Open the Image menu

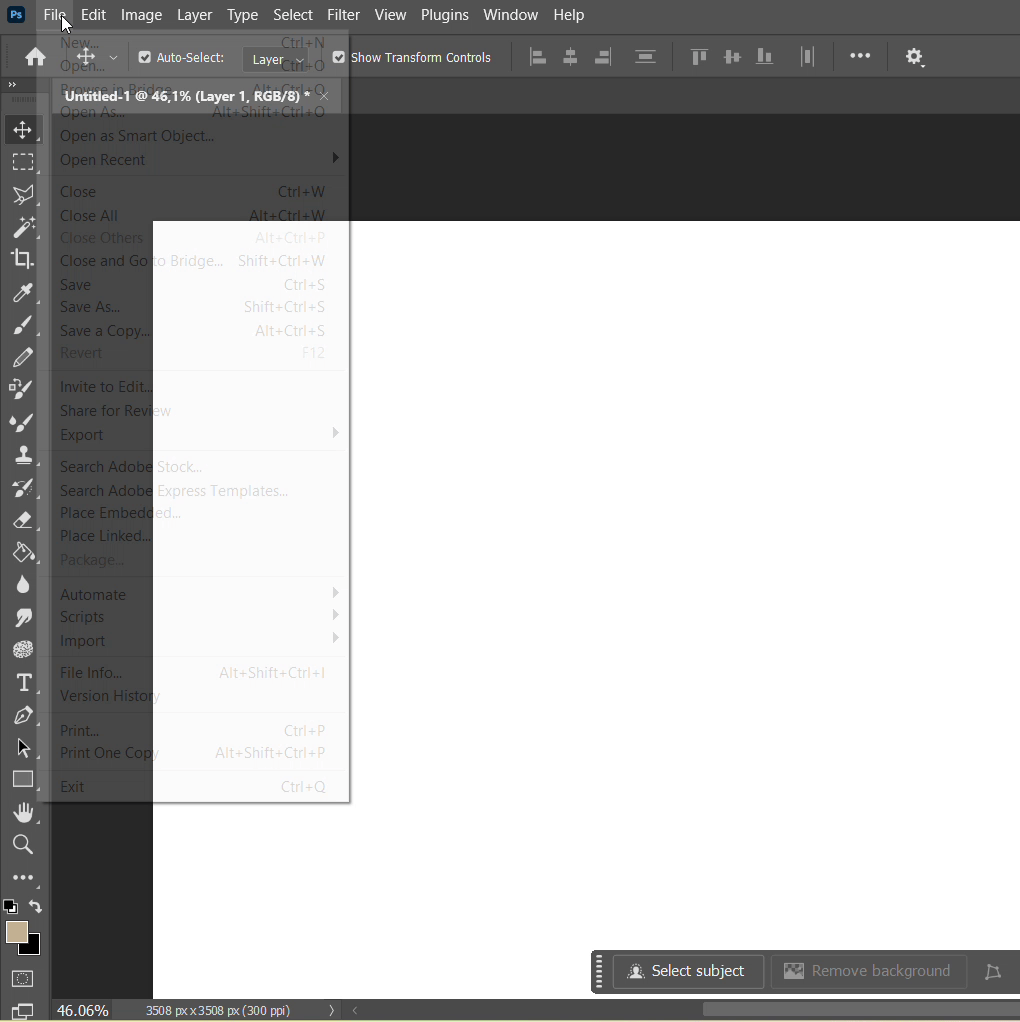point(141,14)
